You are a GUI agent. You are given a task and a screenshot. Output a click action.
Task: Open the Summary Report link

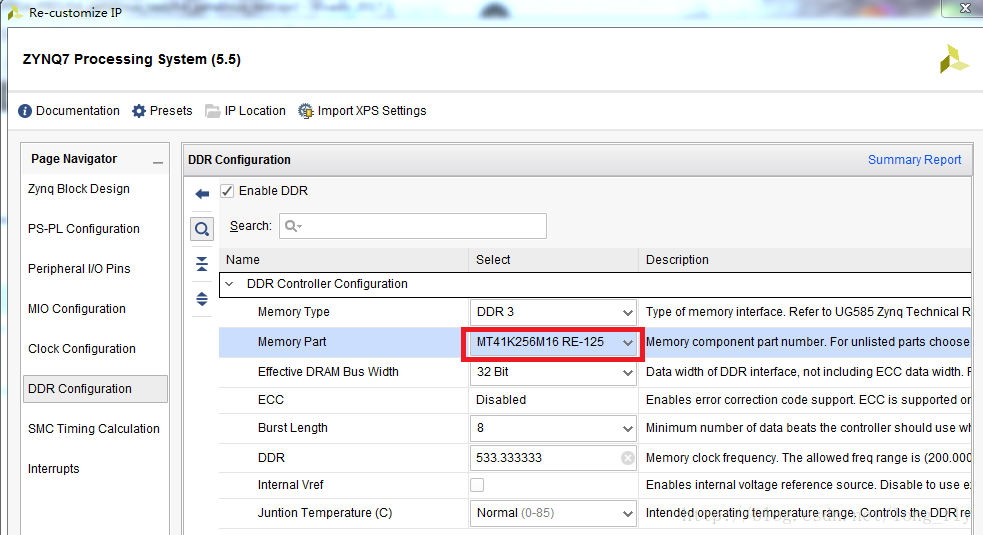pyautogui.click(x=914, y=160)
